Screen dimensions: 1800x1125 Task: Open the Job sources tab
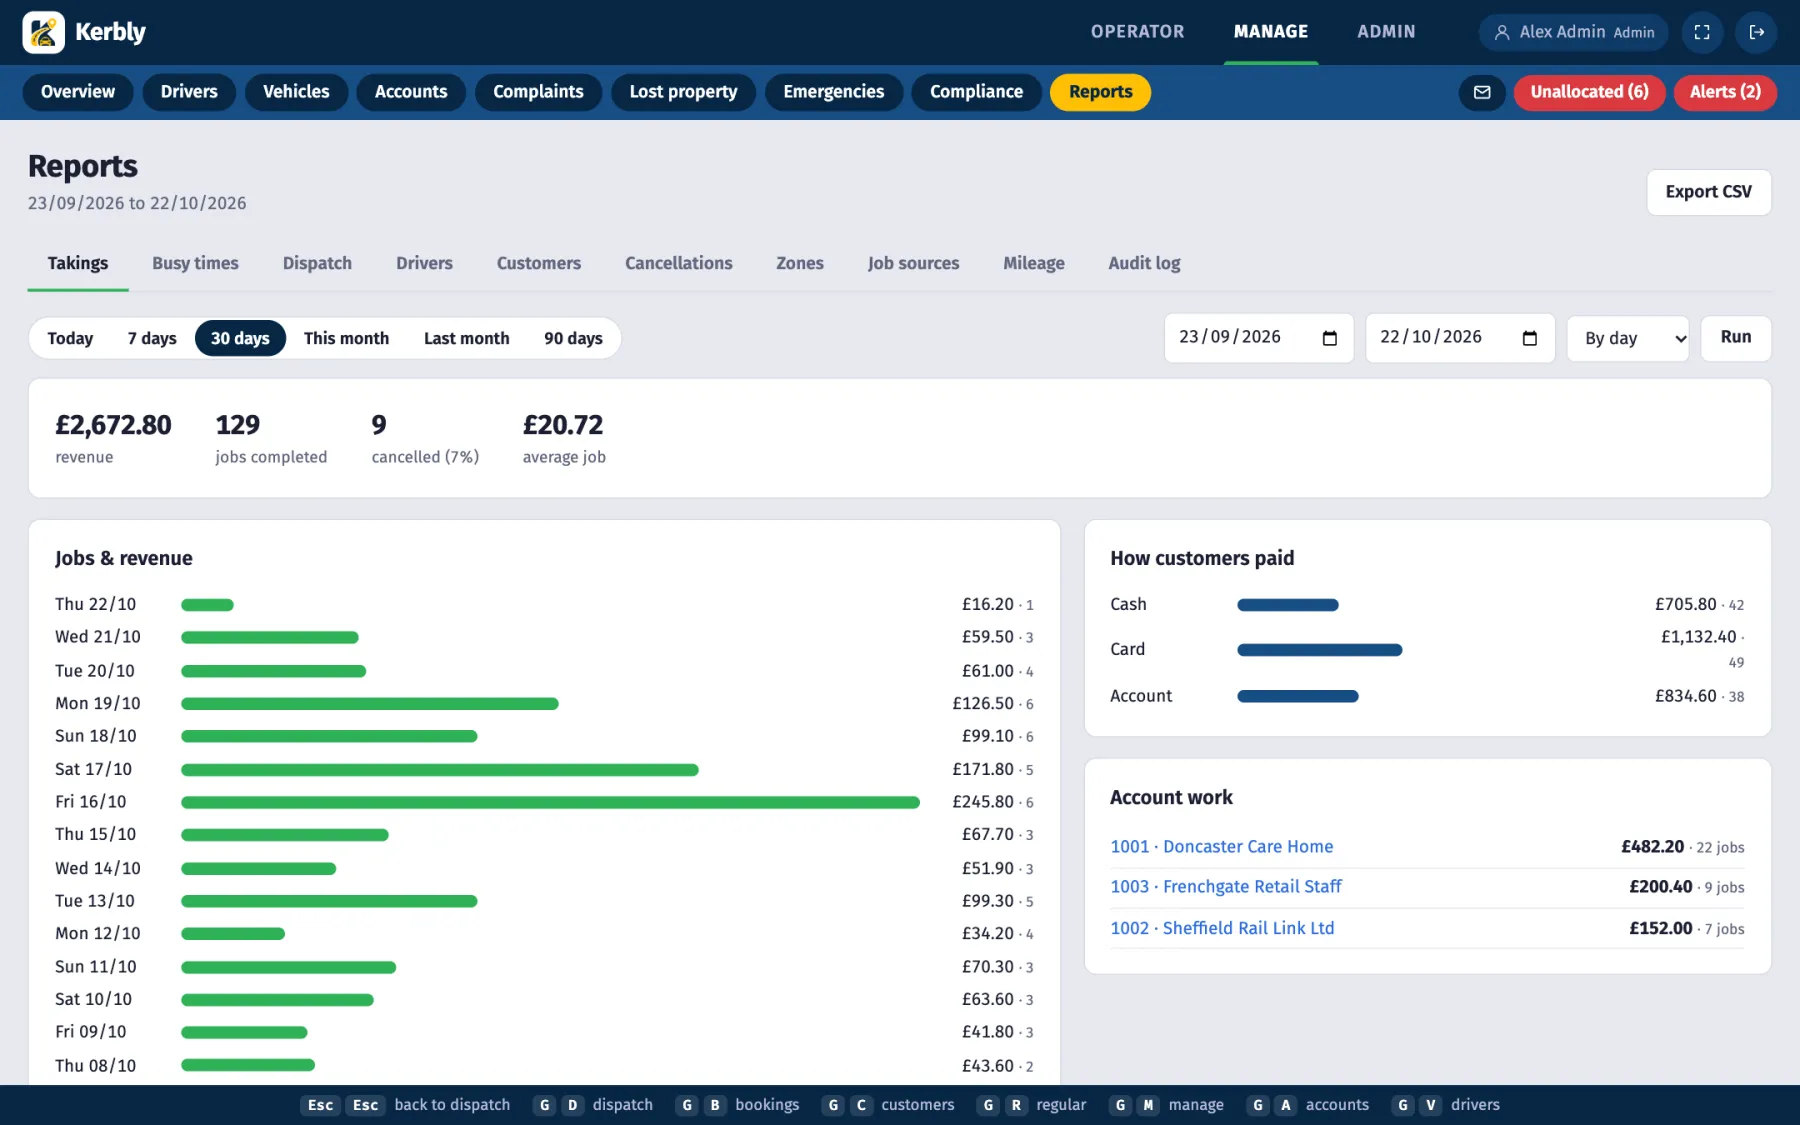point(913,263)
